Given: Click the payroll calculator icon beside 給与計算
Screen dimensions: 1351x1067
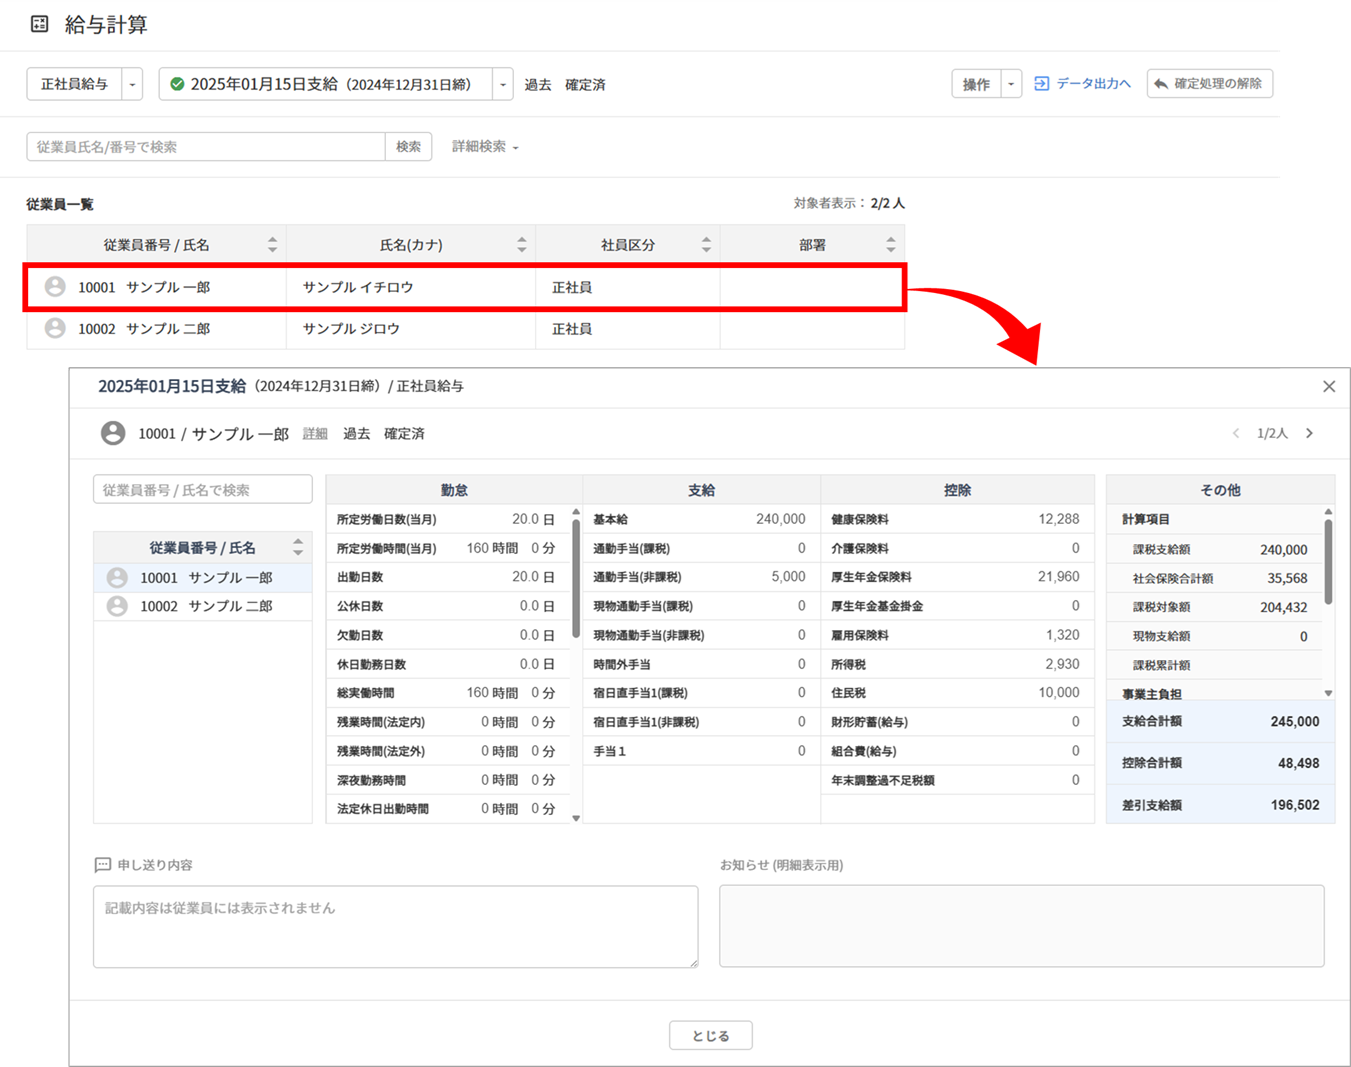Looking at the screenshot, I should (39, 24).
